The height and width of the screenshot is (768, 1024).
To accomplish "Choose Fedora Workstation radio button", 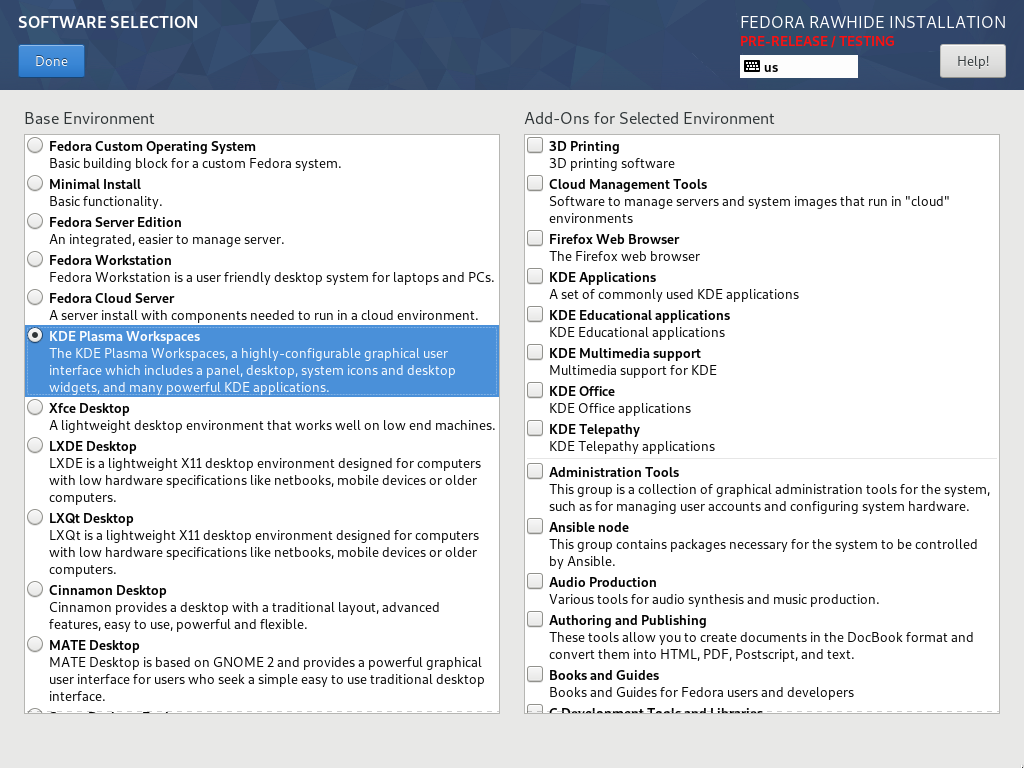I will [x=35, y=259].
